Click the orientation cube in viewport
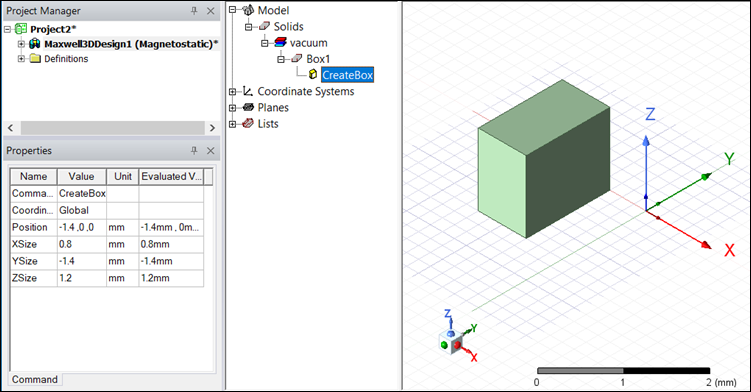751x392 pixels. pyautogui.click(x=451, y=342)
